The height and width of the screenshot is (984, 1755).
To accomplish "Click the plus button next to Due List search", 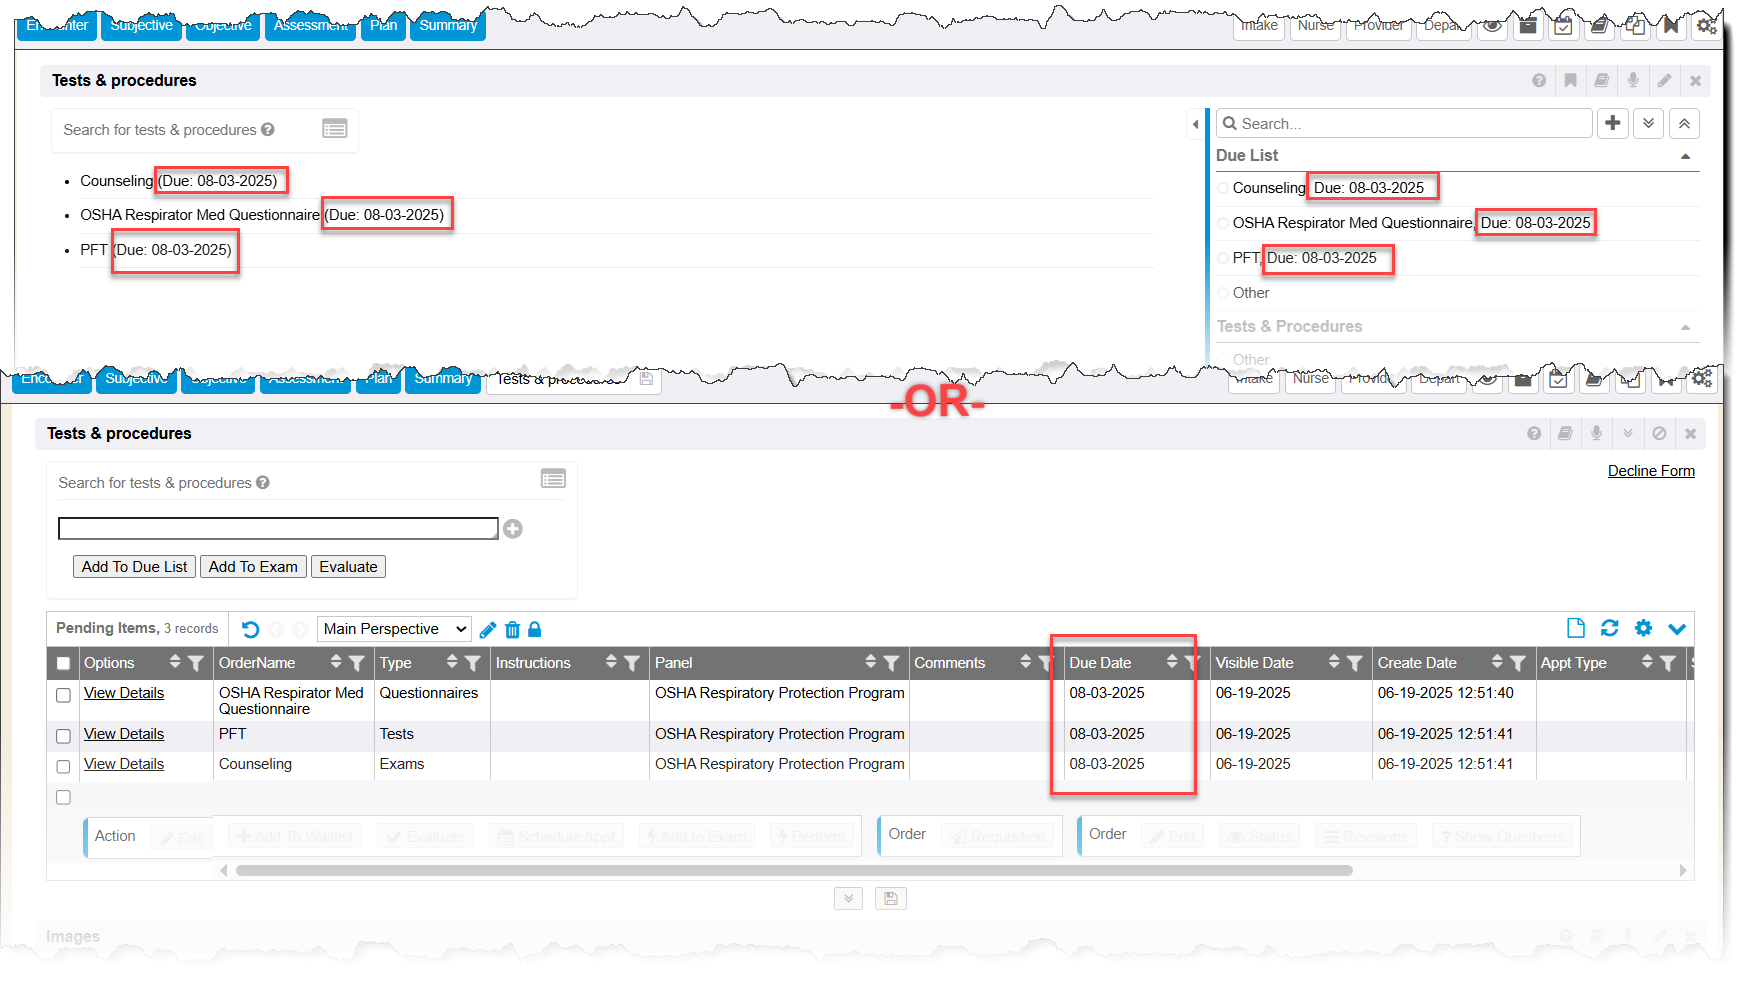I will 1612,123.
